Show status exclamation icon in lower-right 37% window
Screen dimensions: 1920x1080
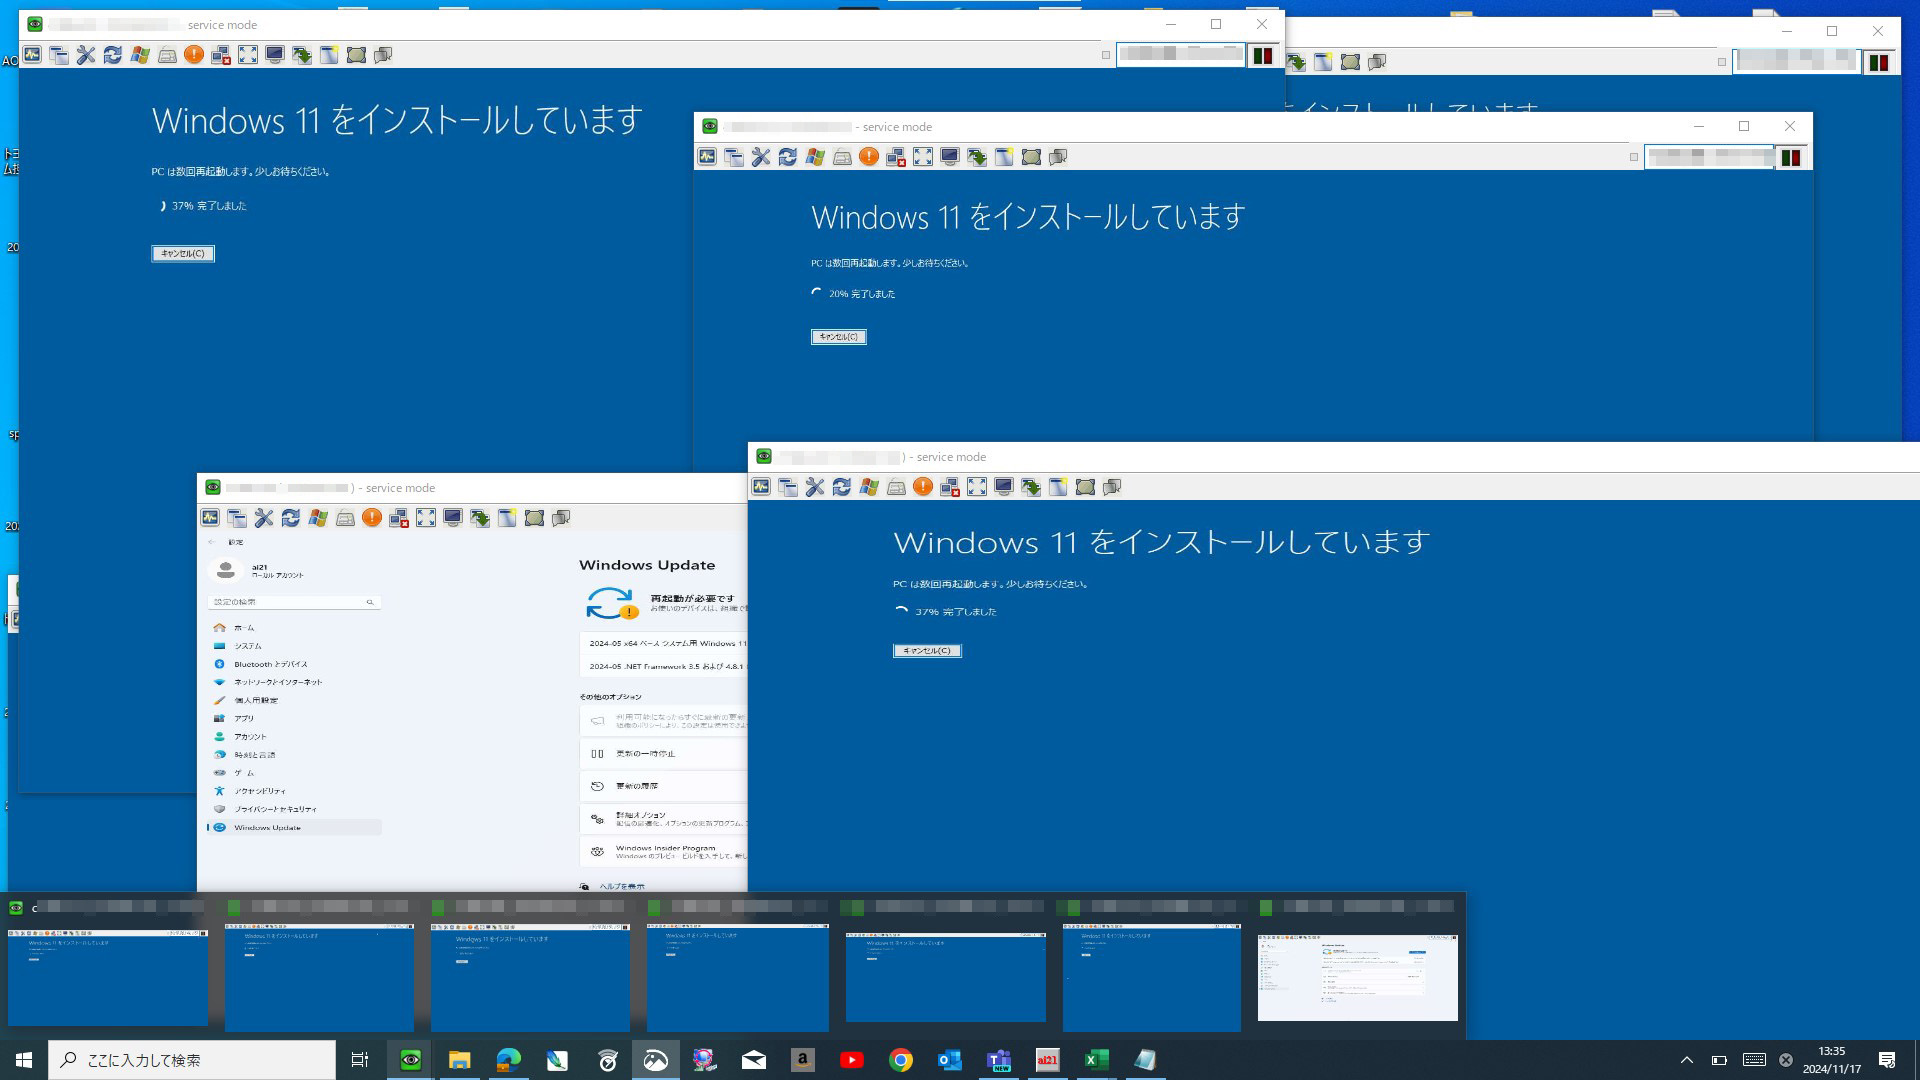[923, 487]
